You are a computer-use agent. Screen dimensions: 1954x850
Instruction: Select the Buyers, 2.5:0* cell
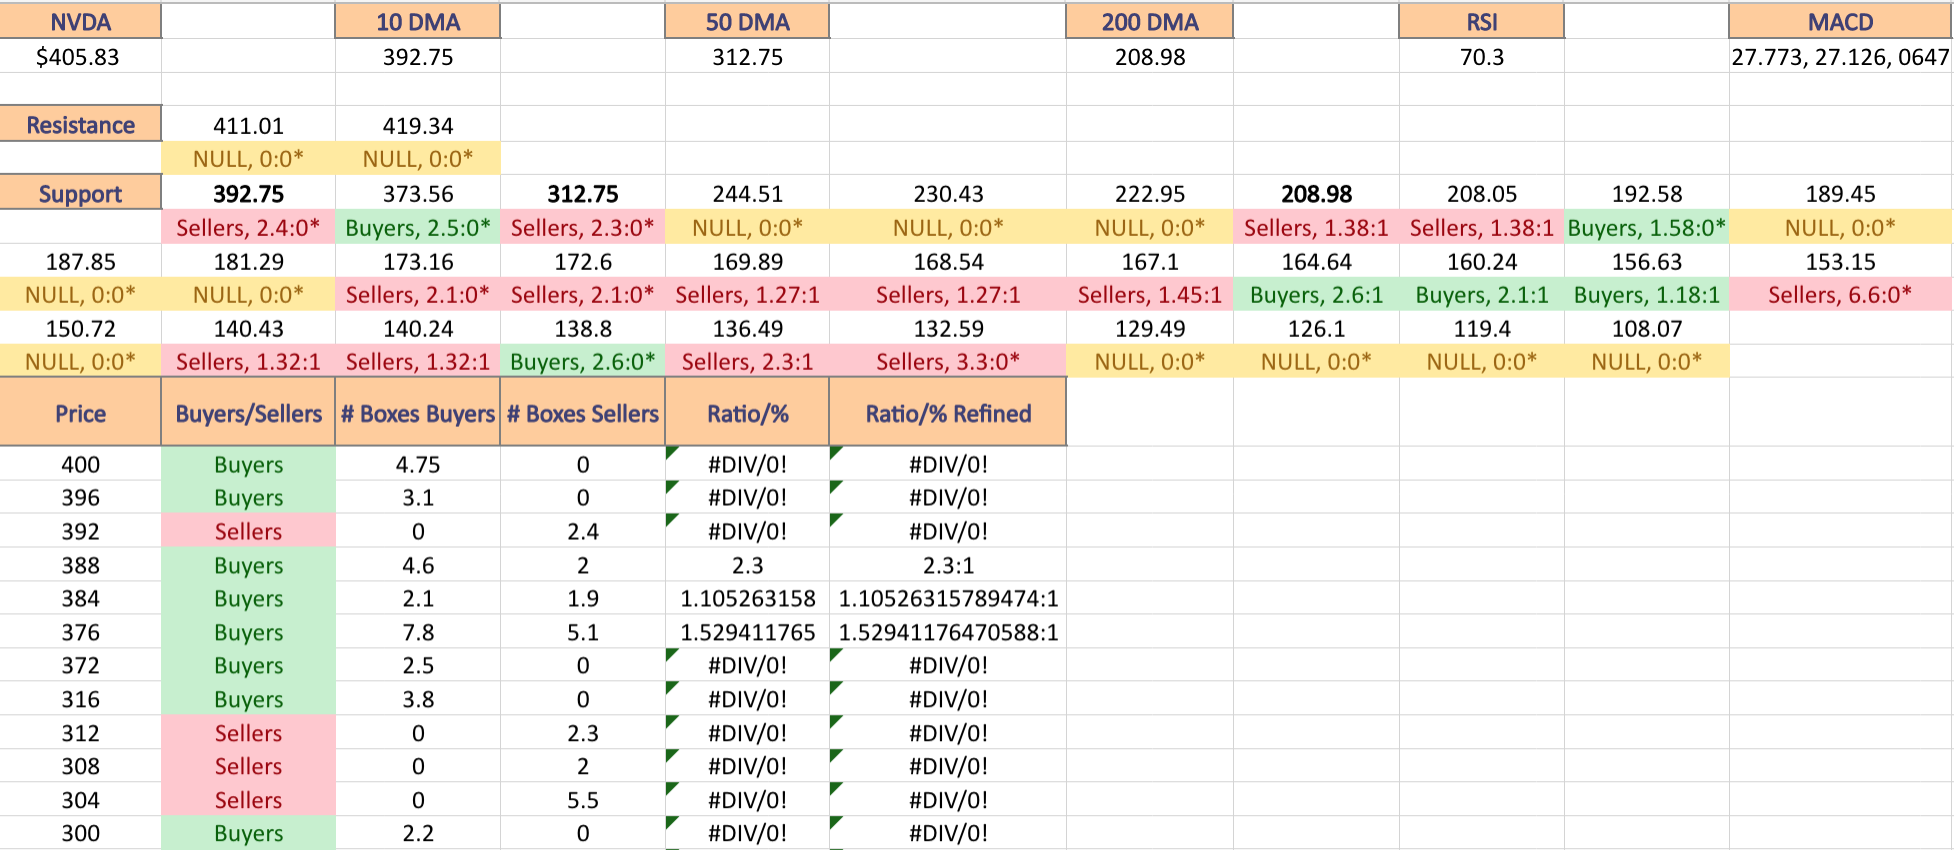(x=418, y=227)
